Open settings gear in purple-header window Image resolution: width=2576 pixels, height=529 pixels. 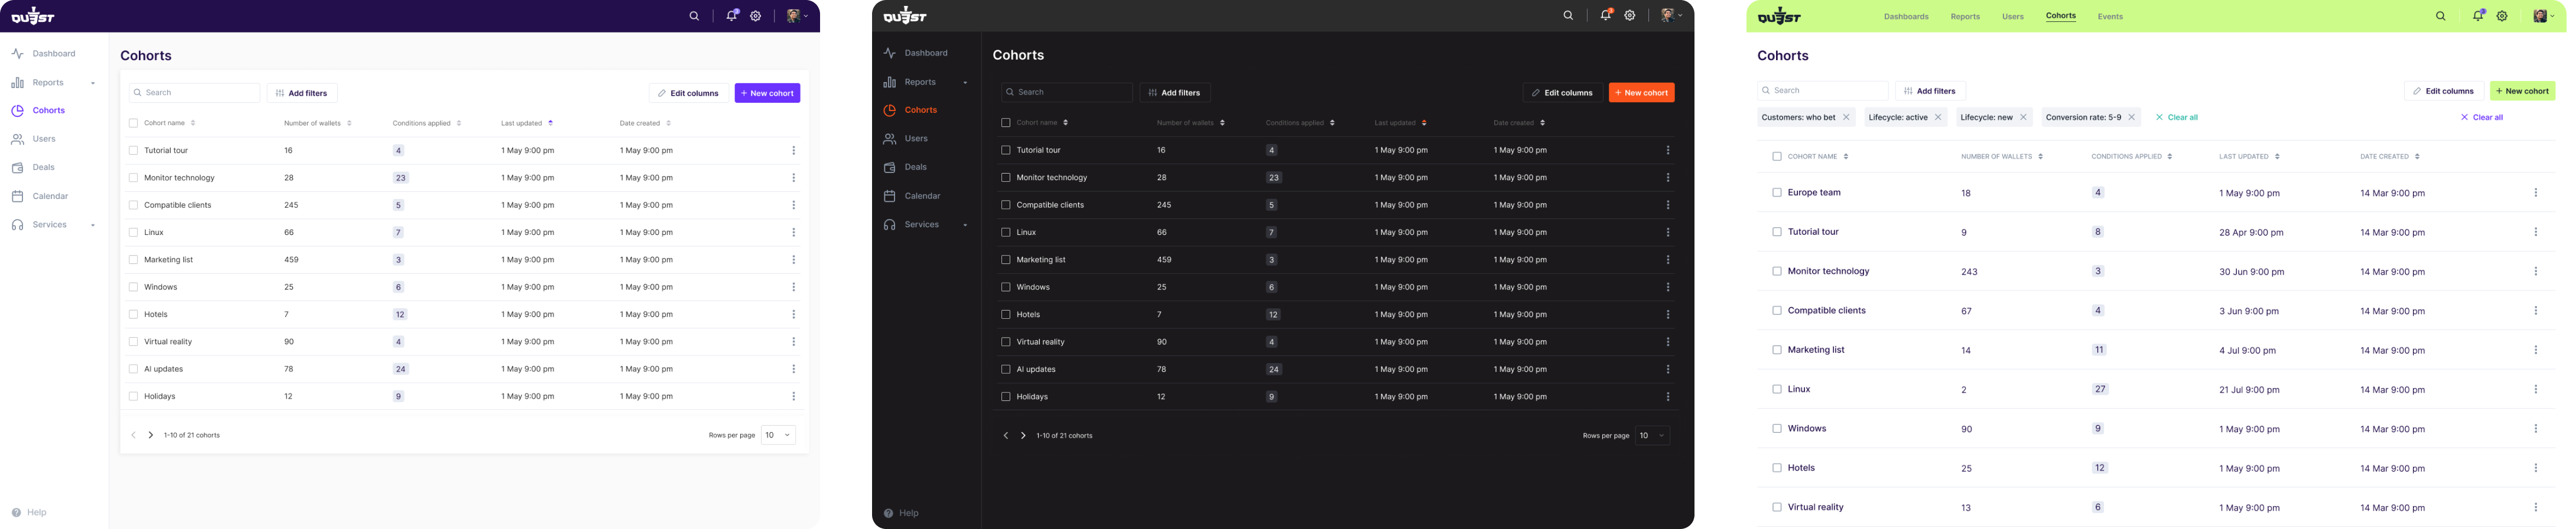coord(756,16)
